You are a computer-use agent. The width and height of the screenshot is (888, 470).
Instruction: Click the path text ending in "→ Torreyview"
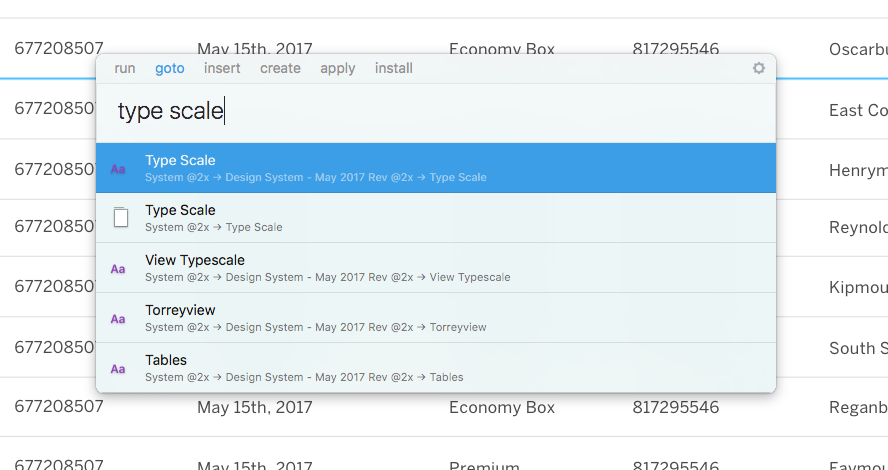pyautogui.click(x=315, y=327)
